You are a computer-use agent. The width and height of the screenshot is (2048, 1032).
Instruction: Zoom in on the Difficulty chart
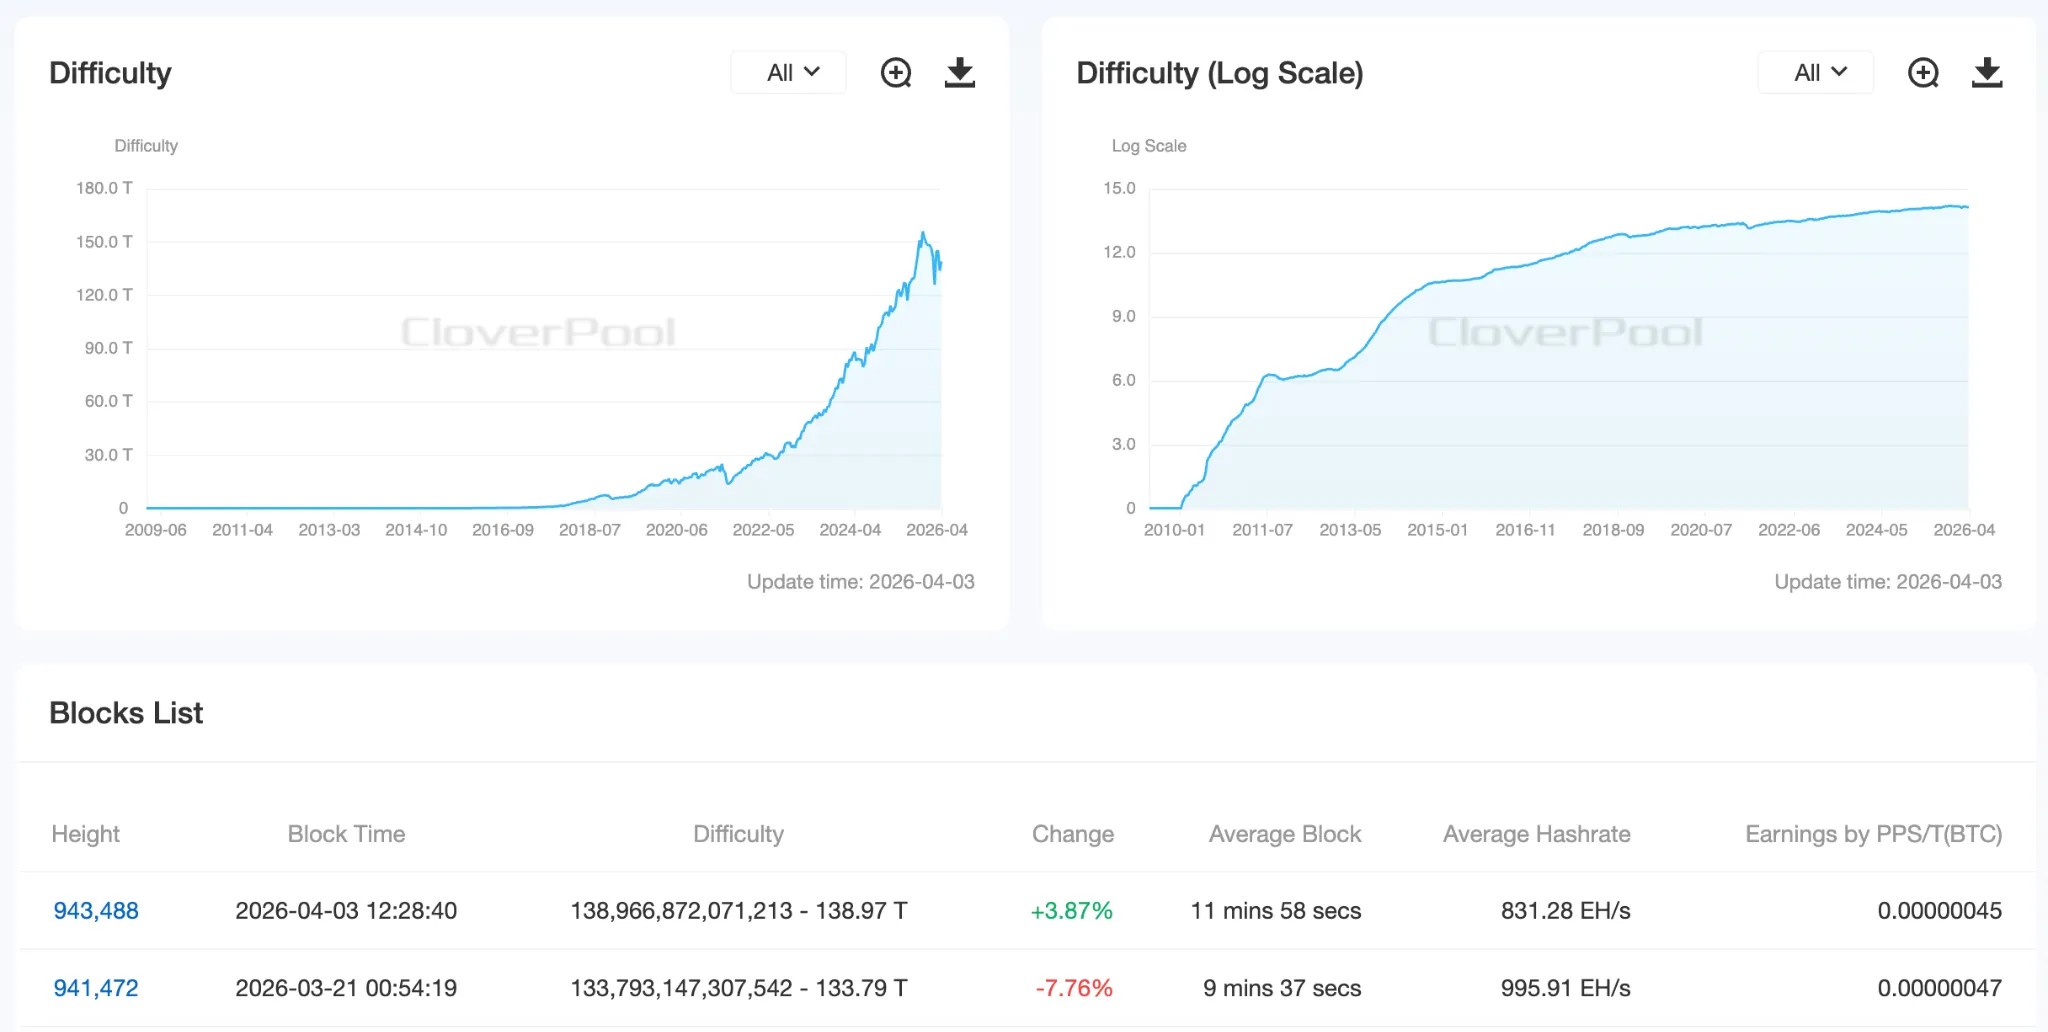coord(895,73)
